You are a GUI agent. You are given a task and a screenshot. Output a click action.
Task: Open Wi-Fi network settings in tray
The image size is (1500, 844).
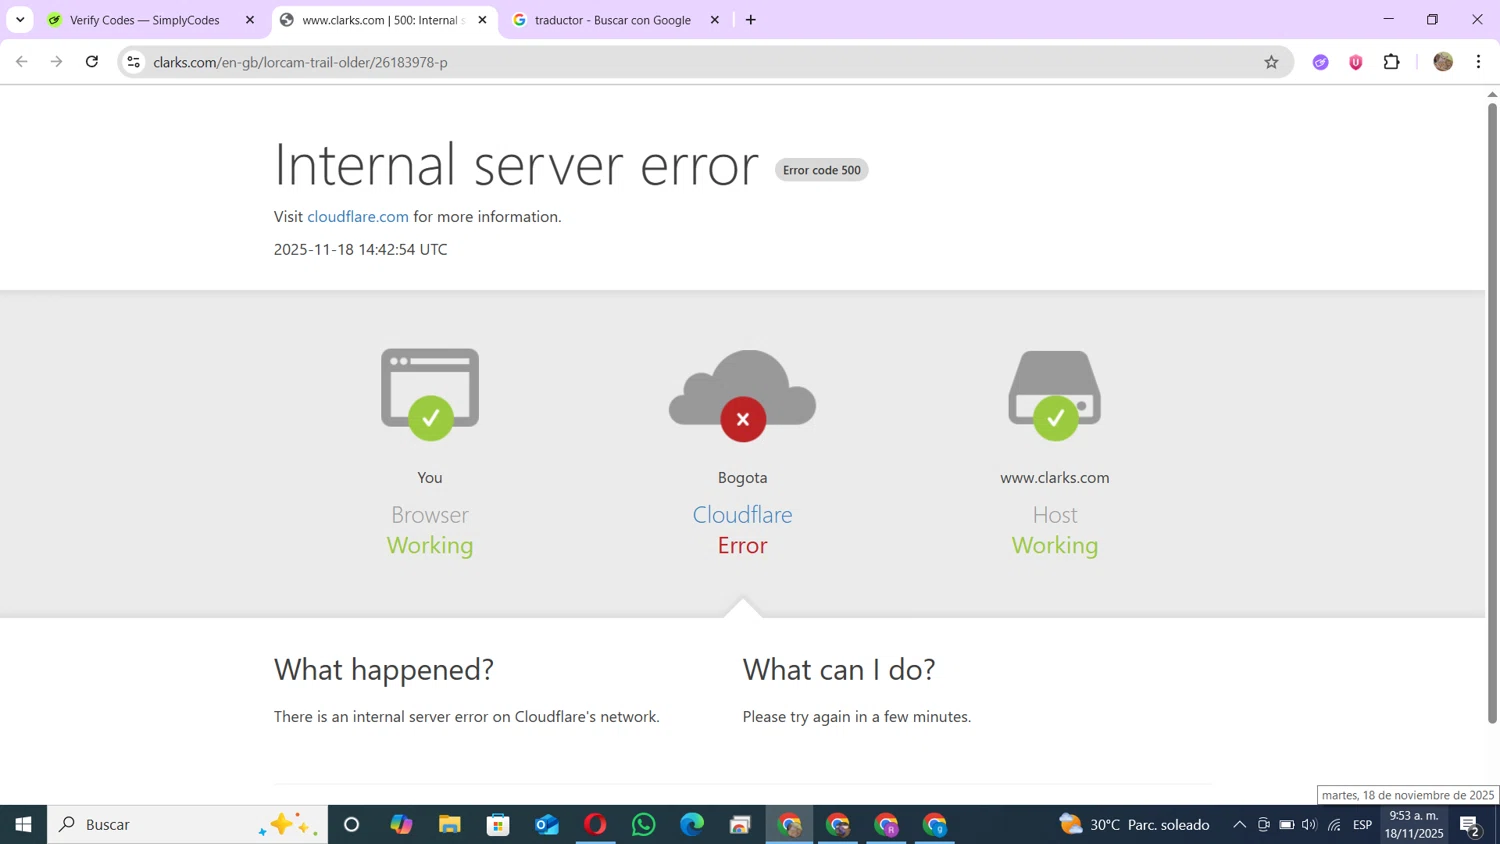[1334, 825]
